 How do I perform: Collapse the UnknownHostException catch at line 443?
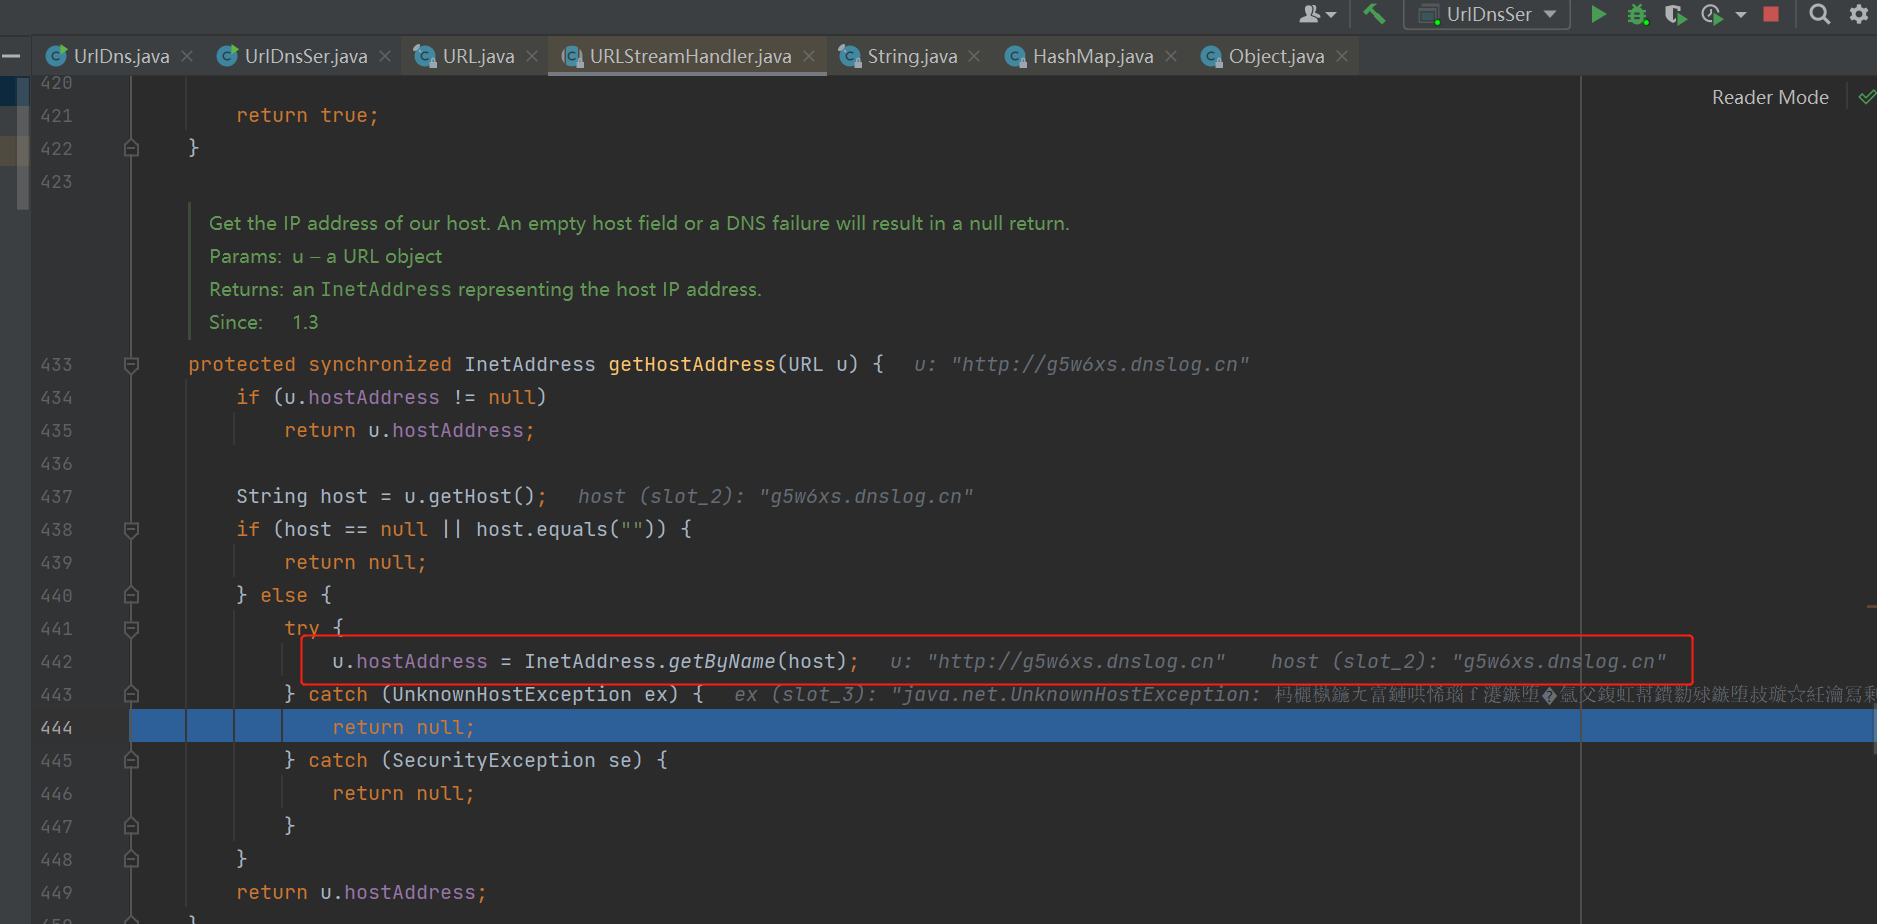131,695
